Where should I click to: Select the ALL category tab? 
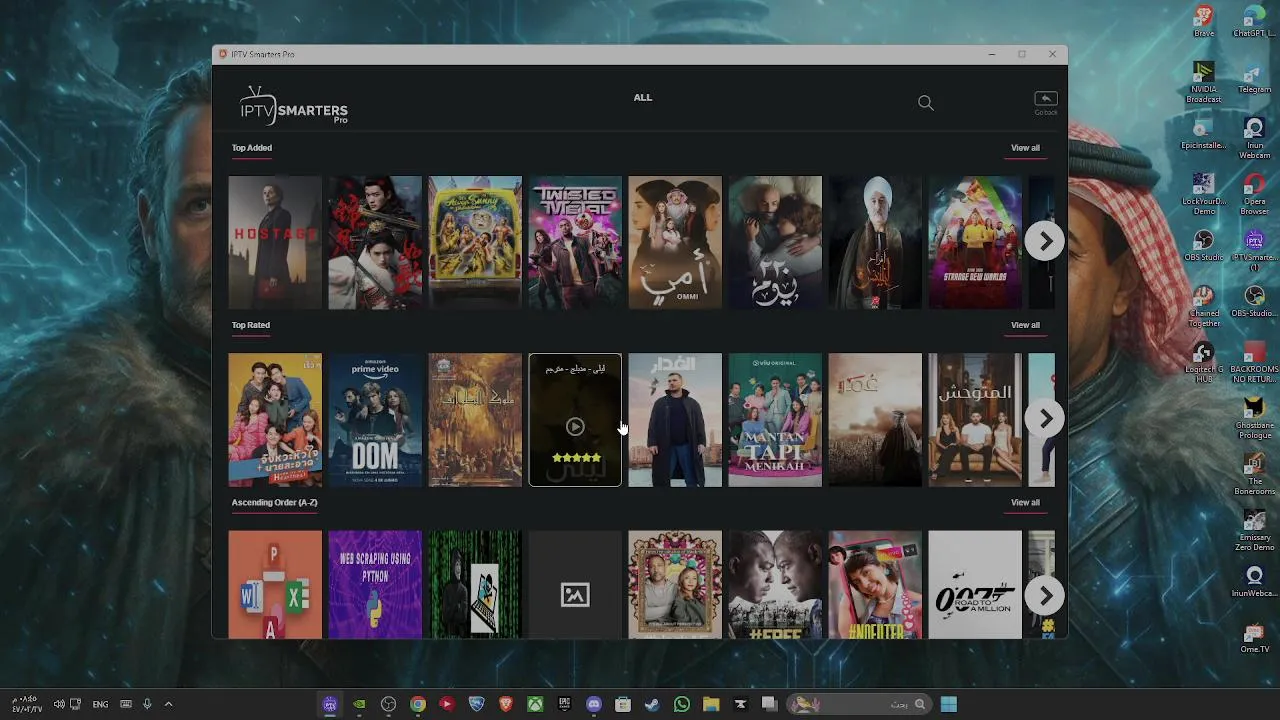[643, 98]
